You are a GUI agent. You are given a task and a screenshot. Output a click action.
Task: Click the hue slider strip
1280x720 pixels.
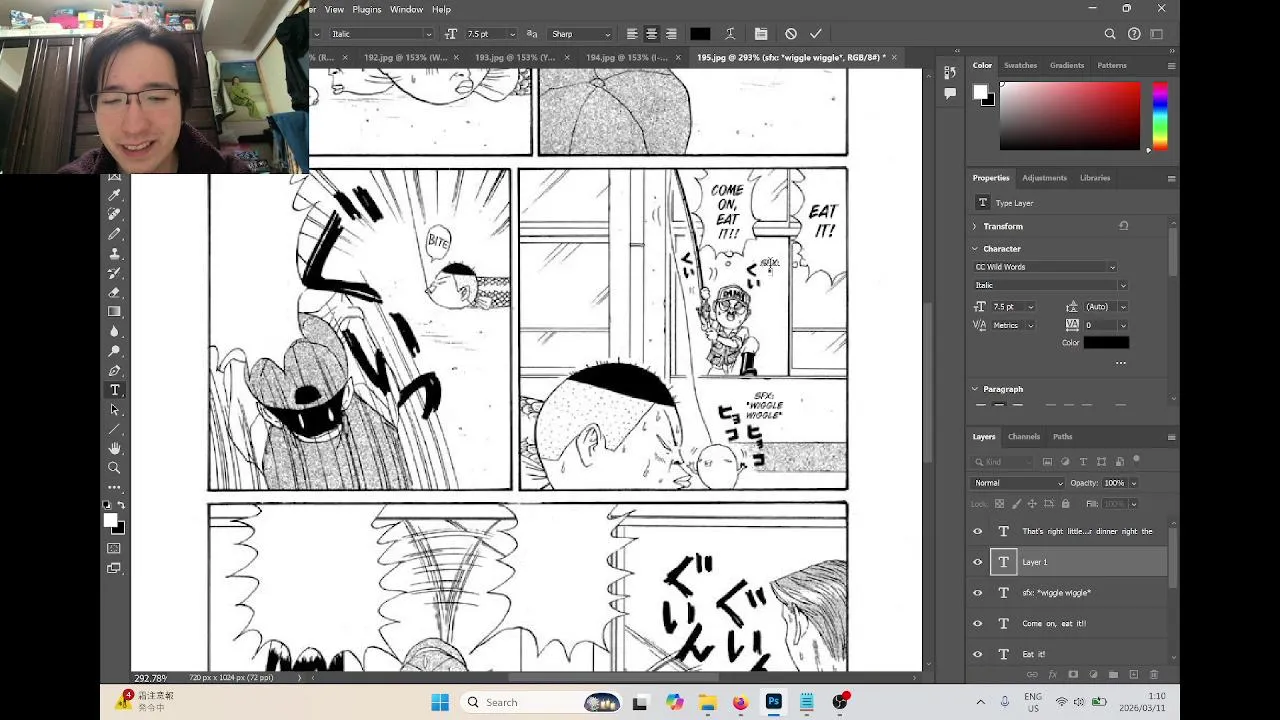coord(1159,116)
